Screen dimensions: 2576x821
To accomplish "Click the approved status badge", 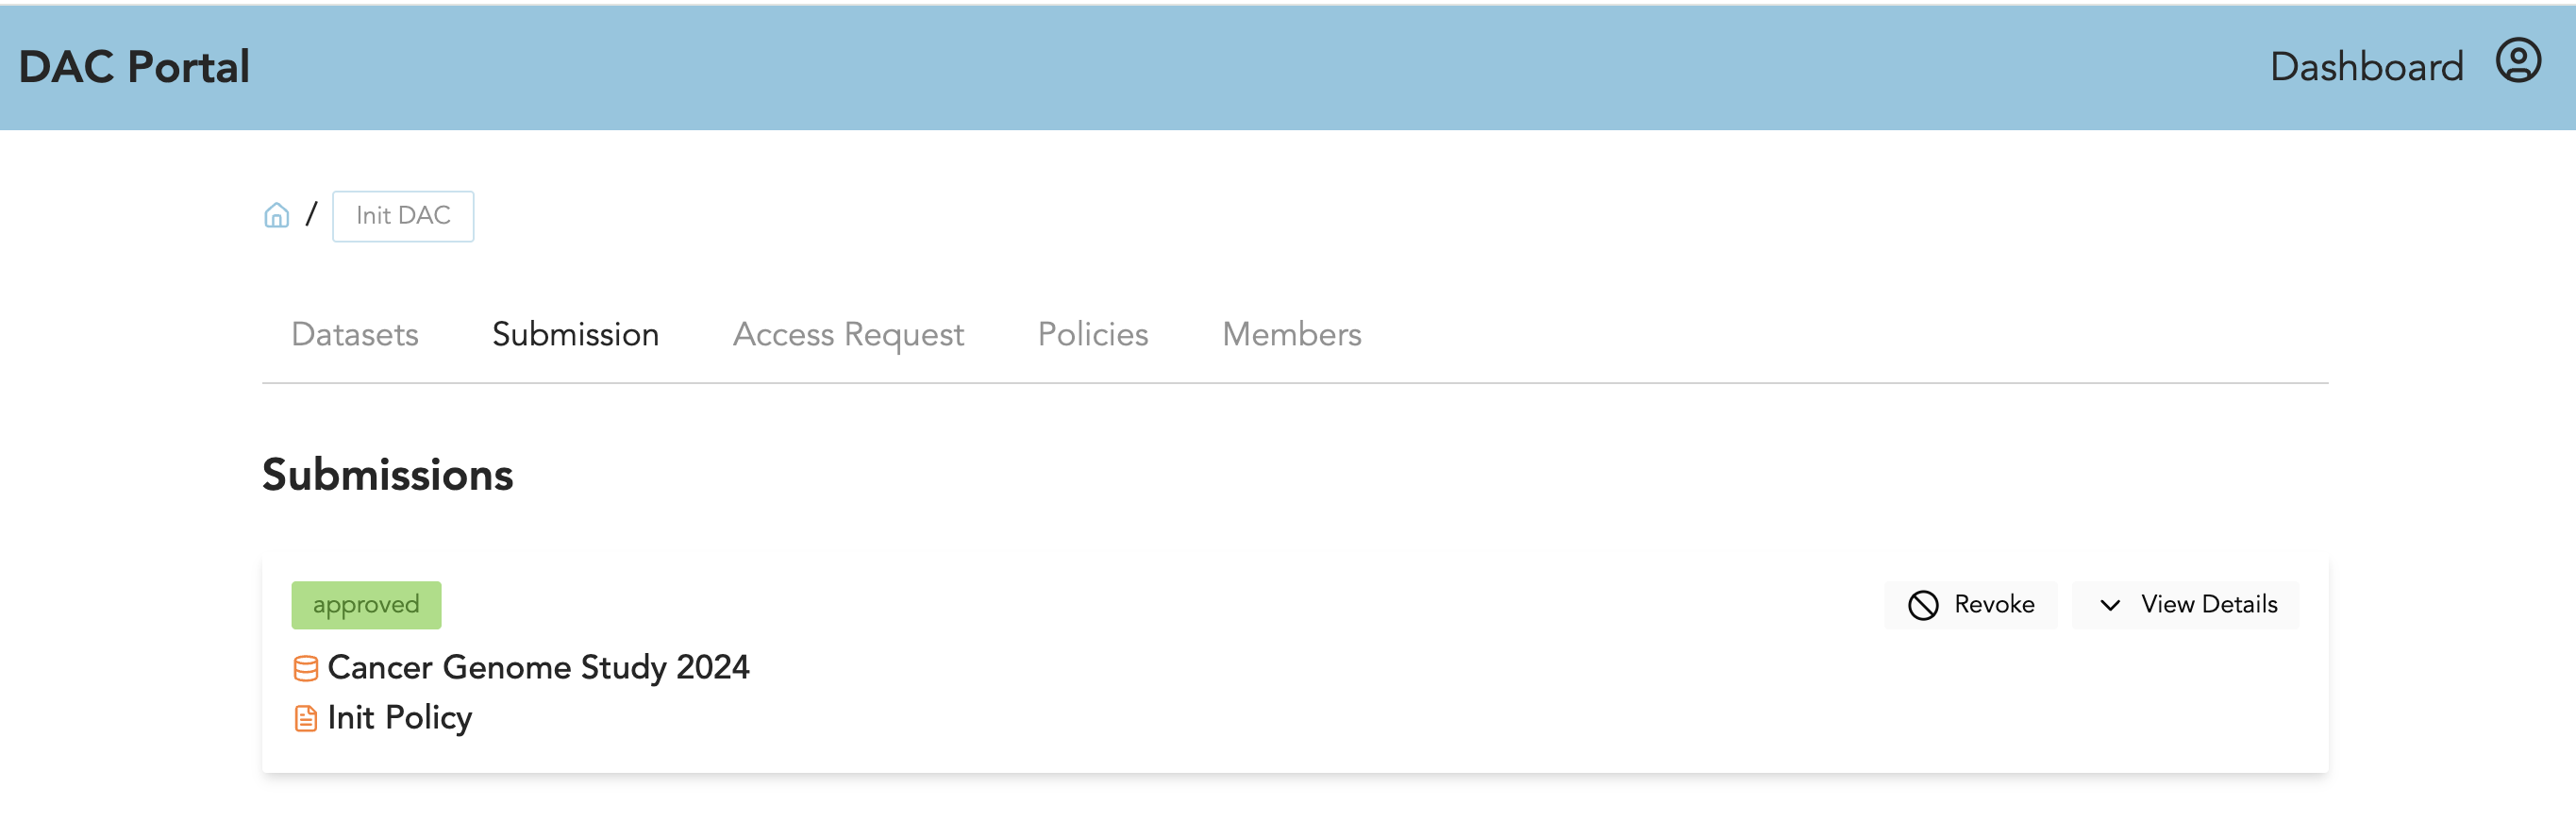I will pos(366,605).
